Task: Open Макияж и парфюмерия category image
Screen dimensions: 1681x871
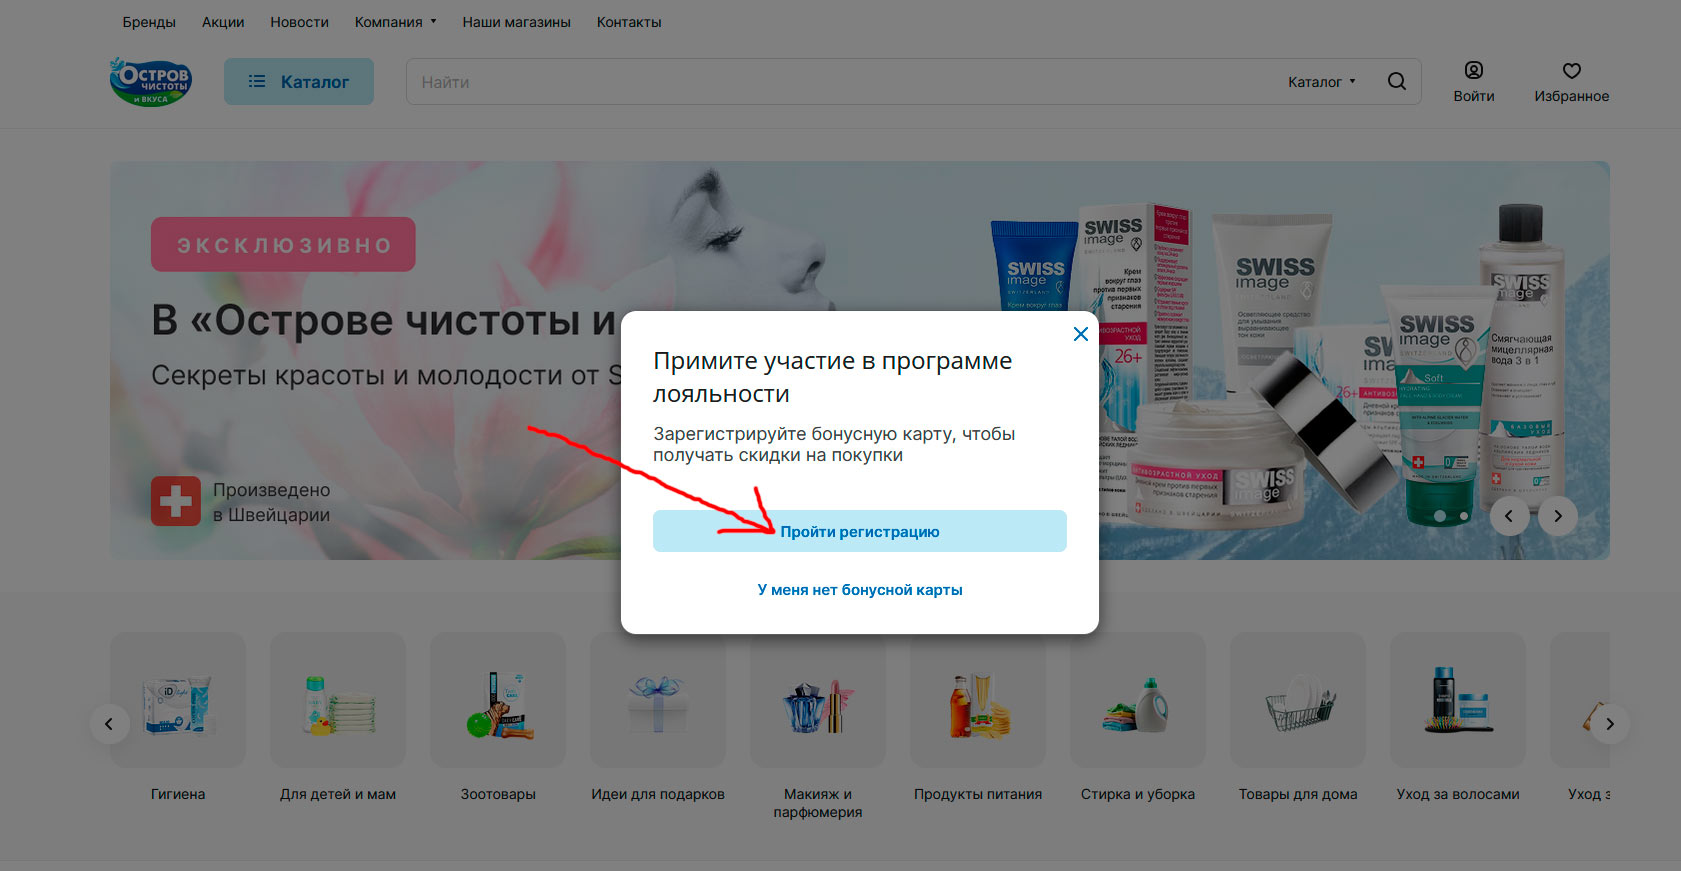Action: click(818, 700)
